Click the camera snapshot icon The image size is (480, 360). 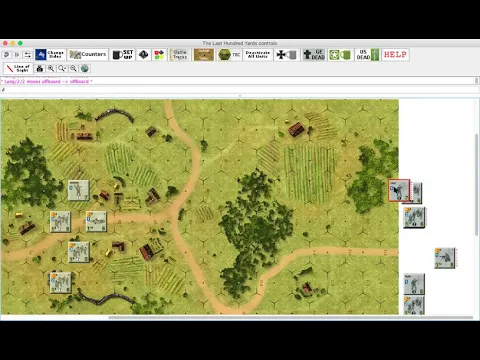coord(40,69)
